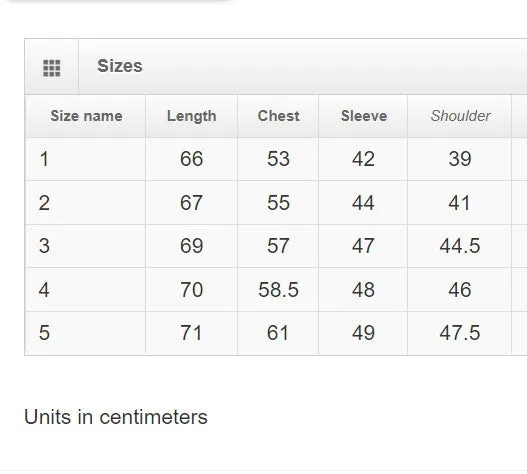Select size name 5 row cell
This screenshot has height=474, width=527.
point(86,333)
